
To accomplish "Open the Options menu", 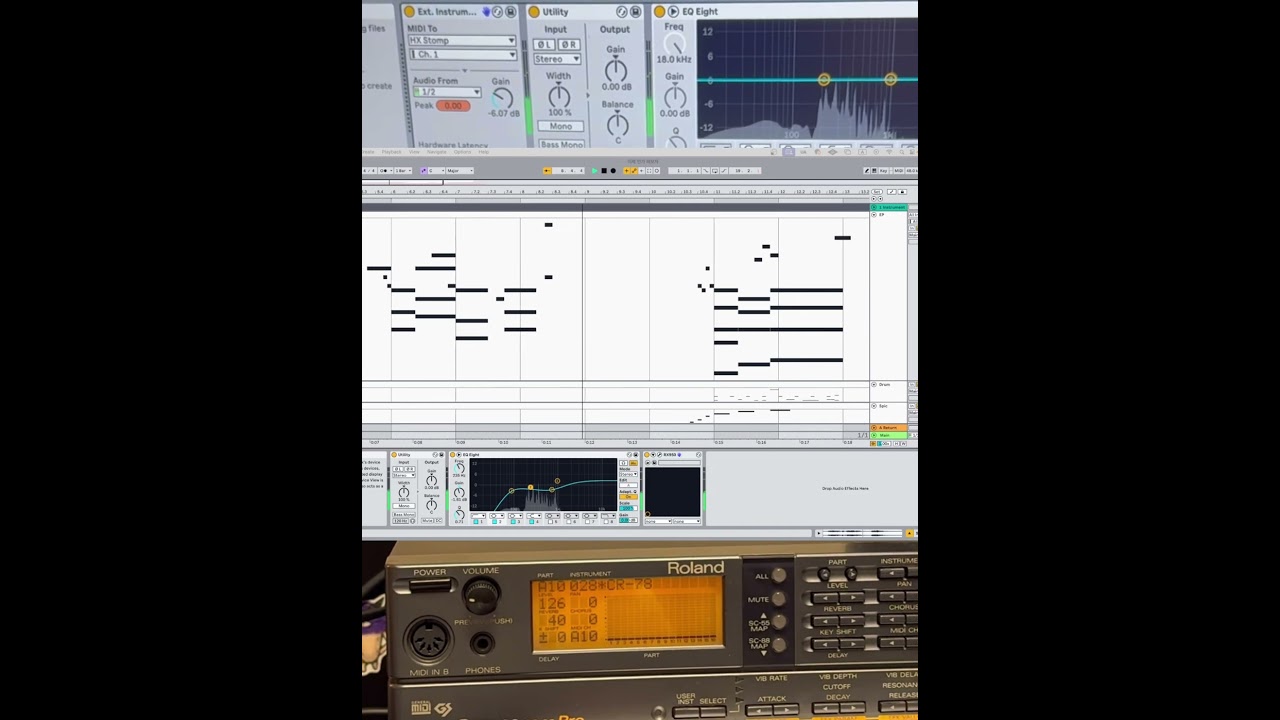I will (464, 152).
